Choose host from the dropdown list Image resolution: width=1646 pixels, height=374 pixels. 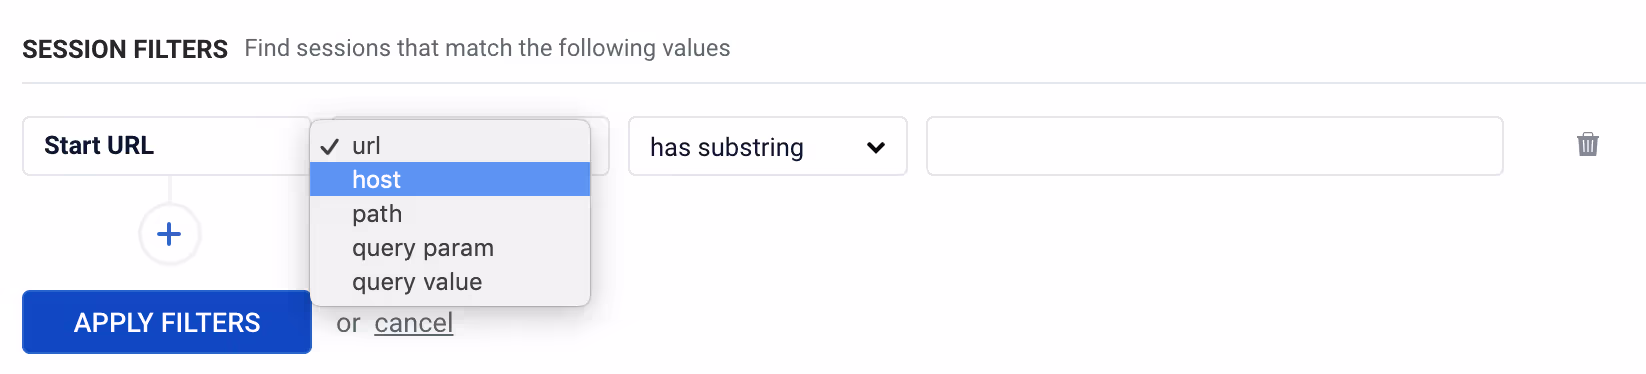[450, 179]
